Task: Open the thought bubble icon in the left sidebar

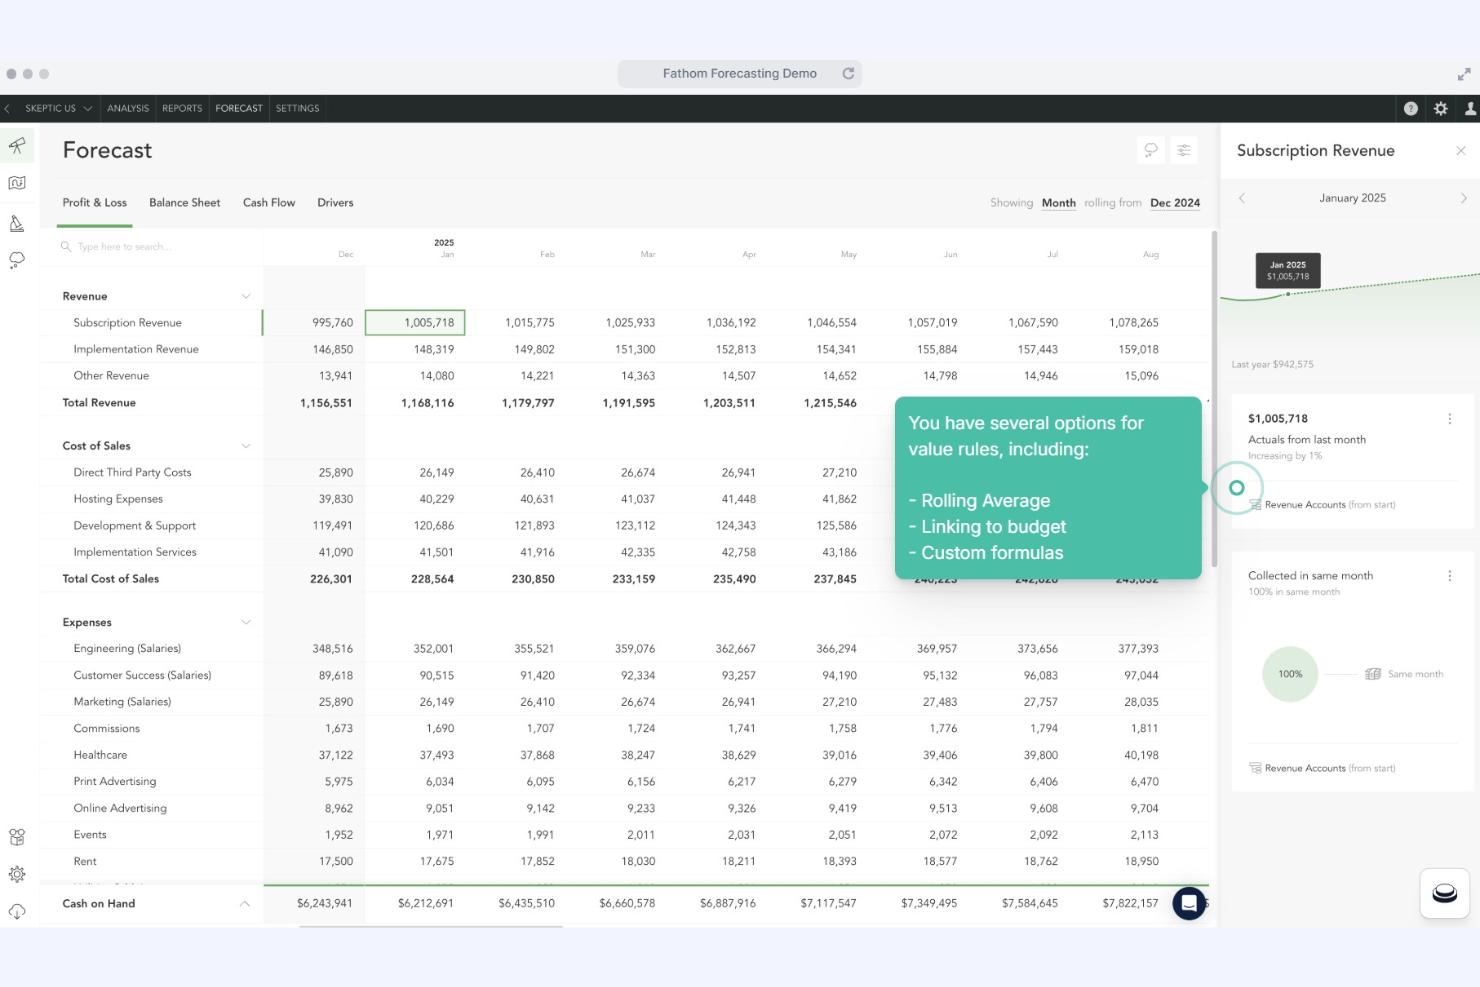Action: click(x=17, y=259)
